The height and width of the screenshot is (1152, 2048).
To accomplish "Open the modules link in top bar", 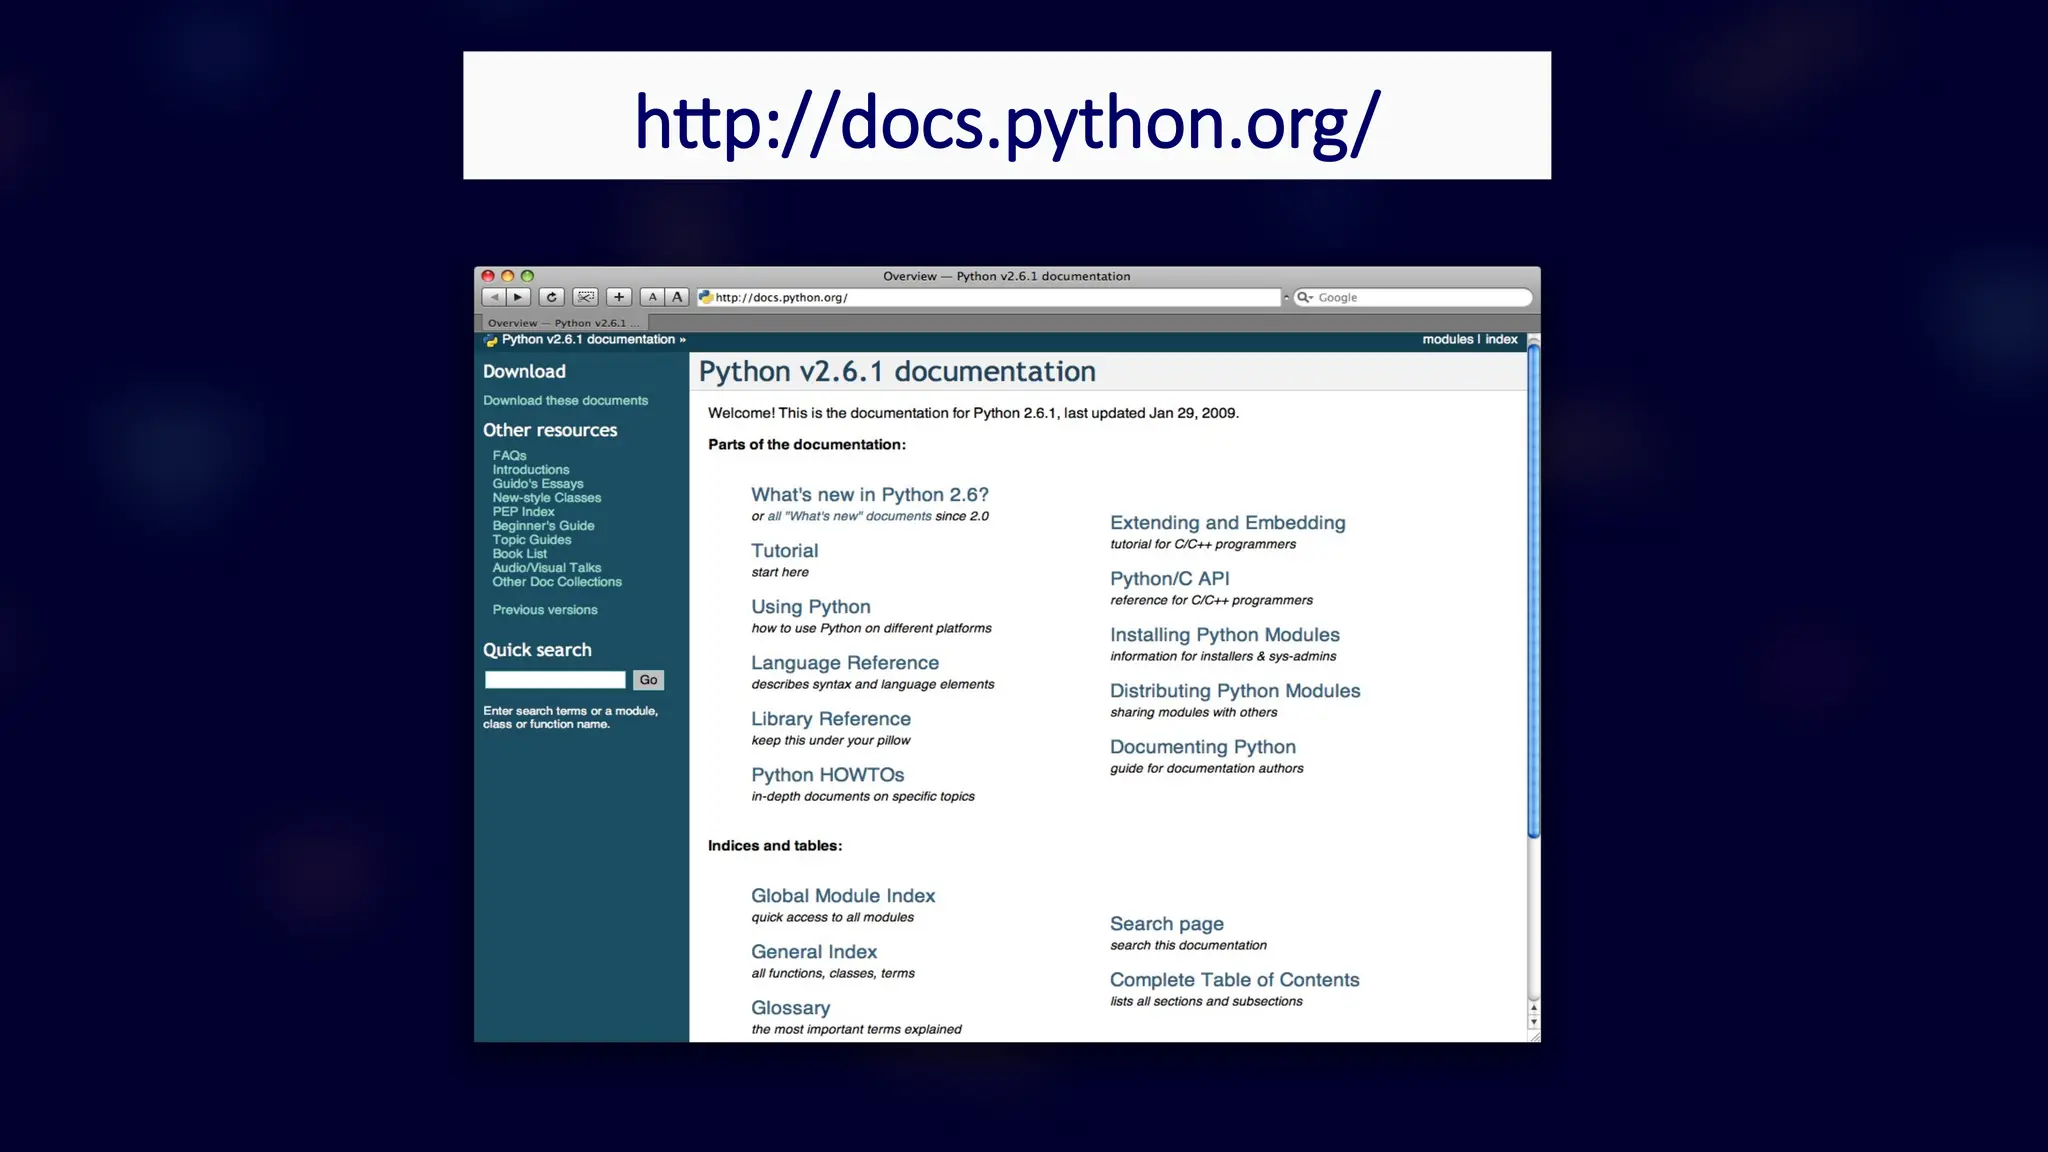I will 1447,340.
